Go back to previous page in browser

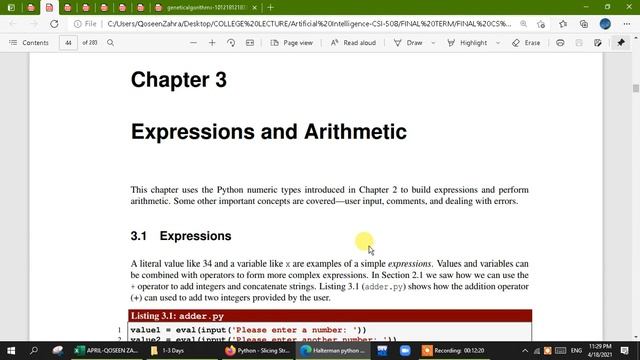(13, 24)
